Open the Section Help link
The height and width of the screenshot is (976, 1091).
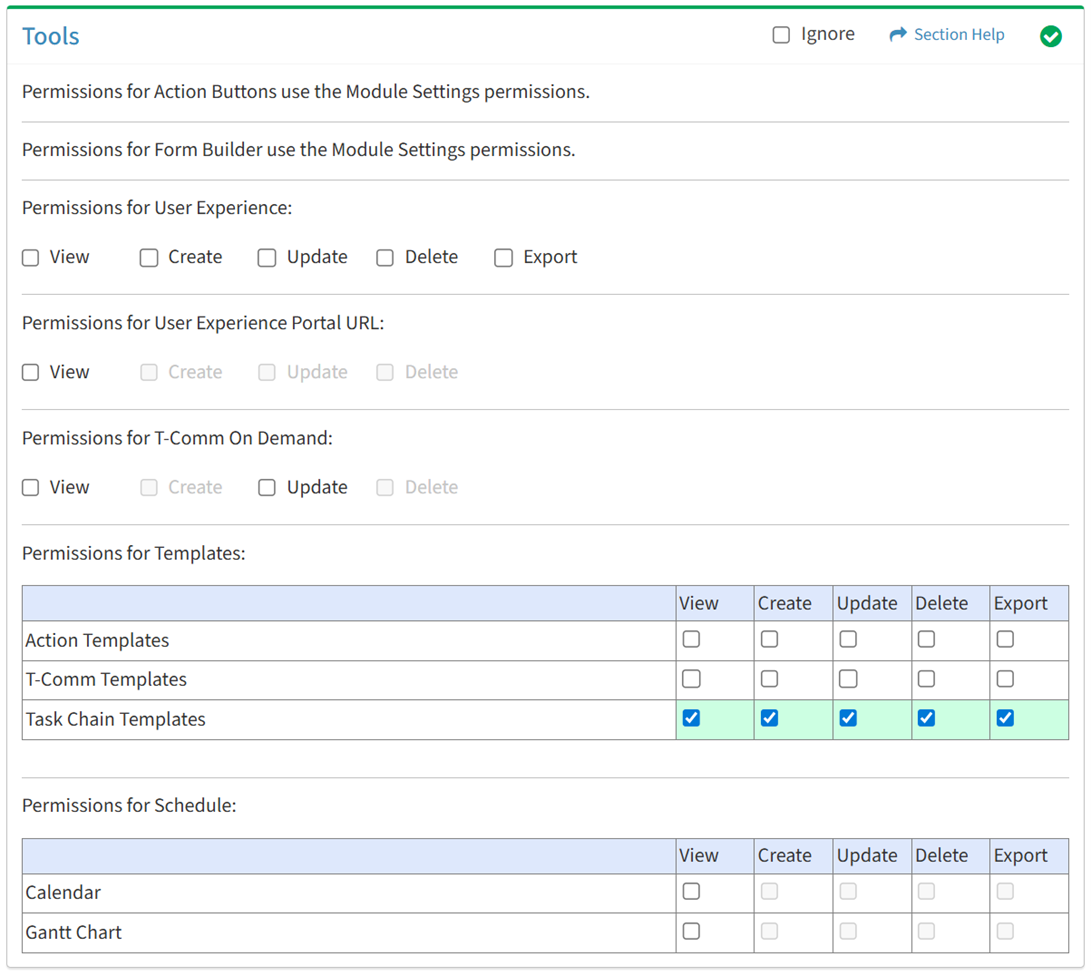[x=958, y=35]
